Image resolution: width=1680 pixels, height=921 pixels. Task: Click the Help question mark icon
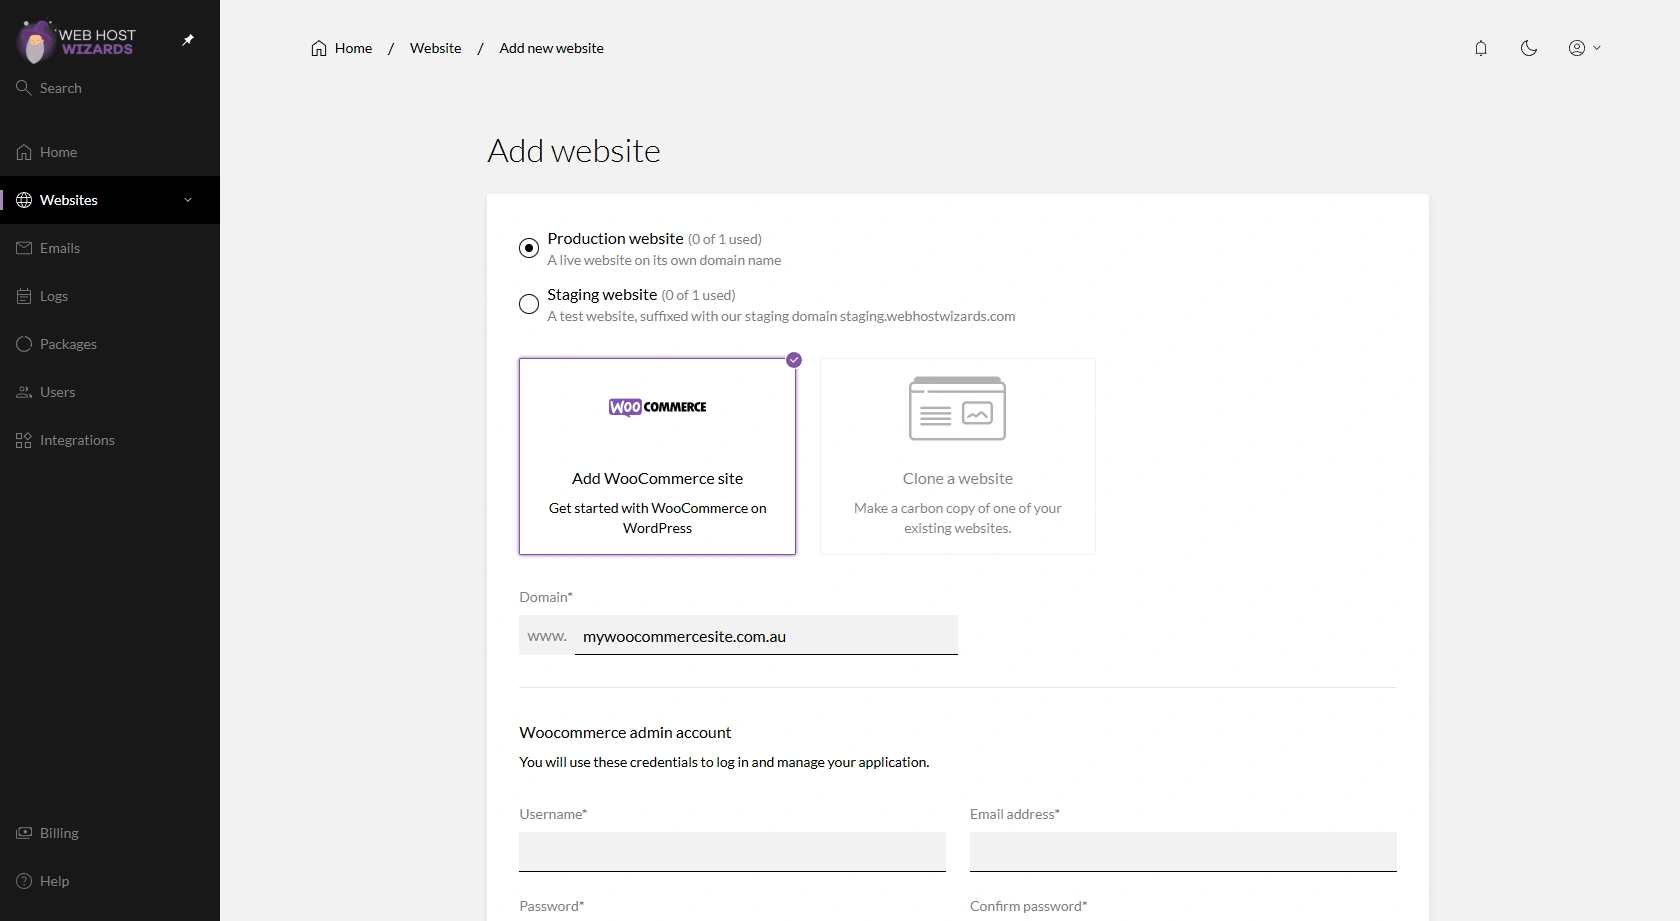click(24, 881)
